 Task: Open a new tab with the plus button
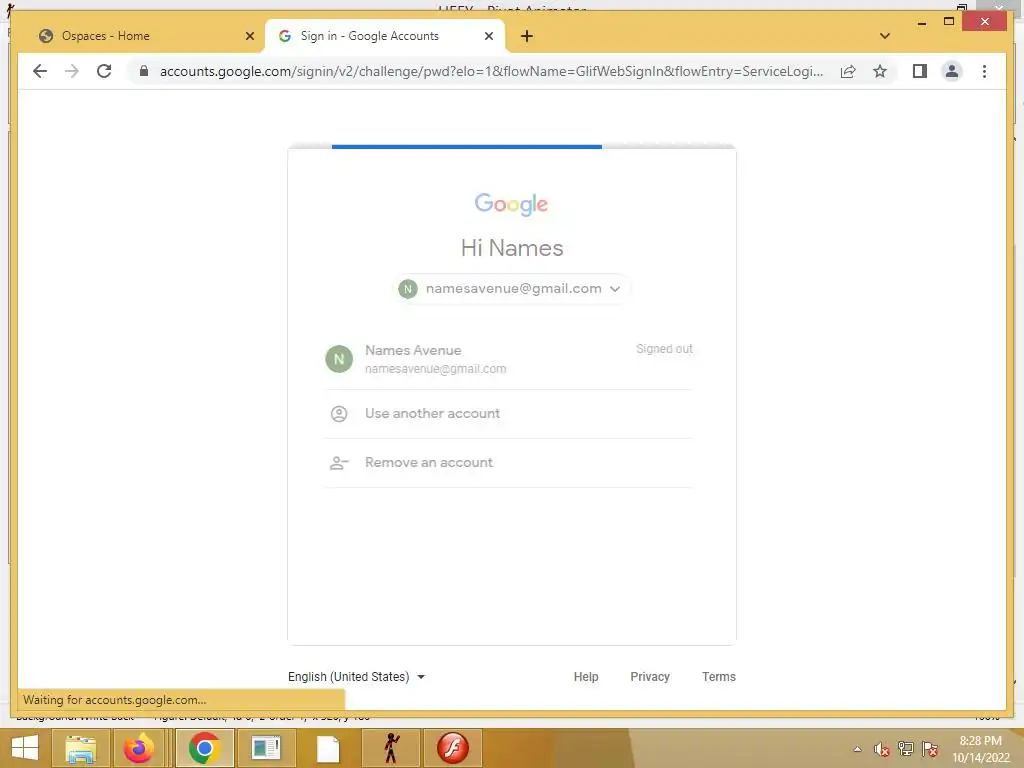pyautogui.click(x=527, y=36)
